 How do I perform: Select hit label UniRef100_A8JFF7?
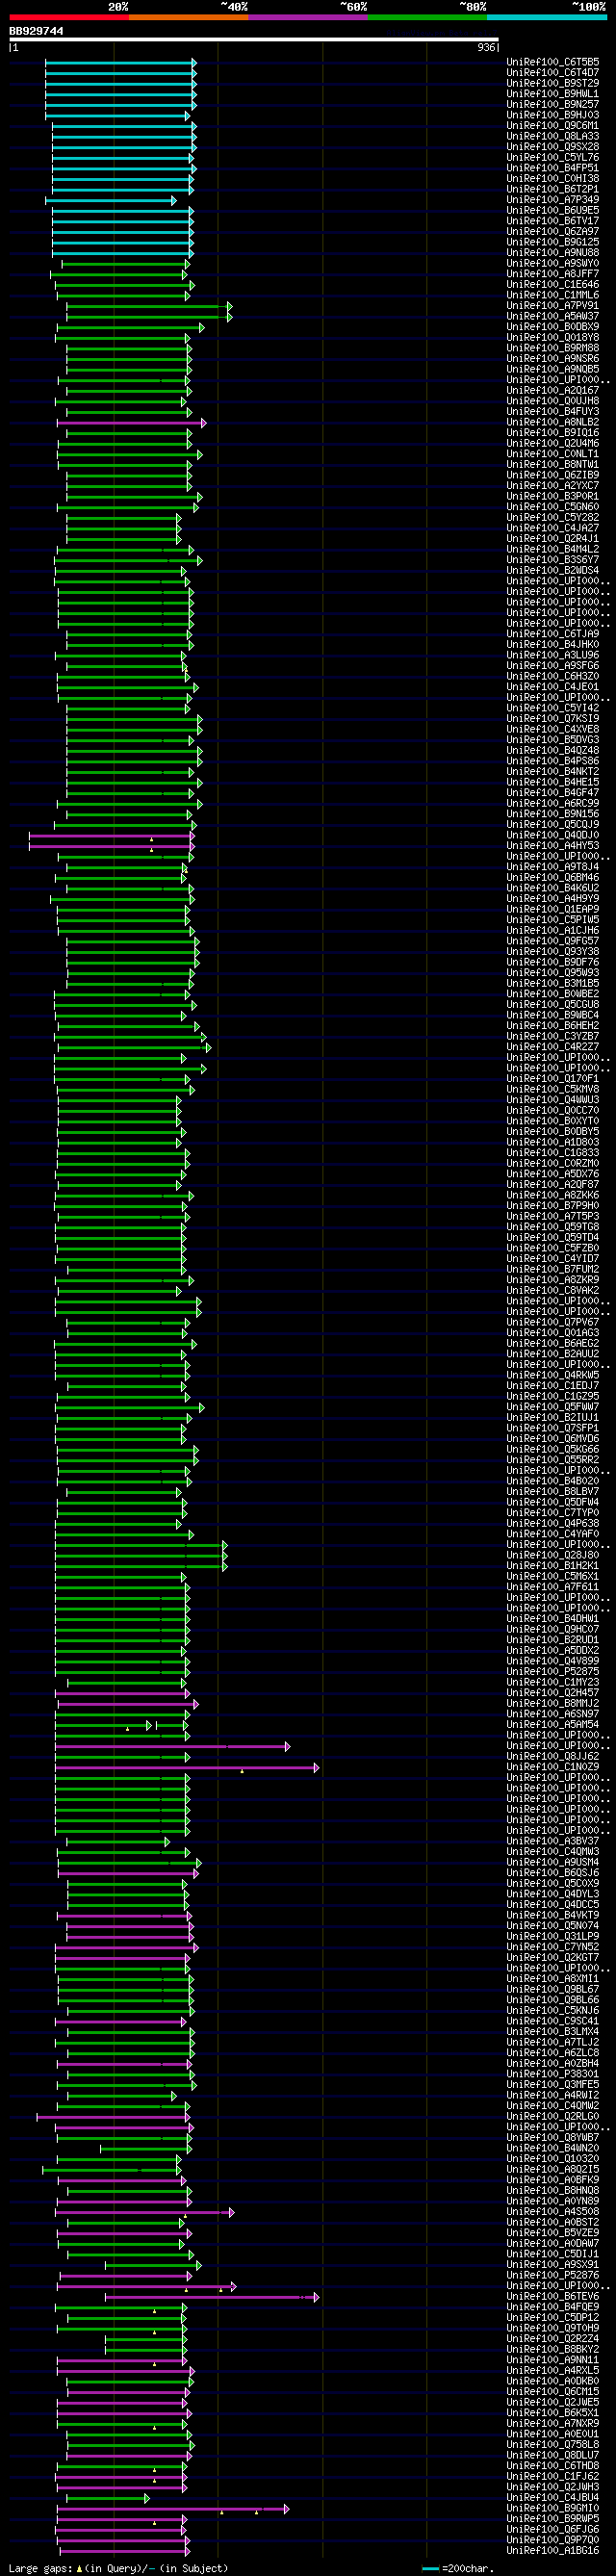coord(553,274)
